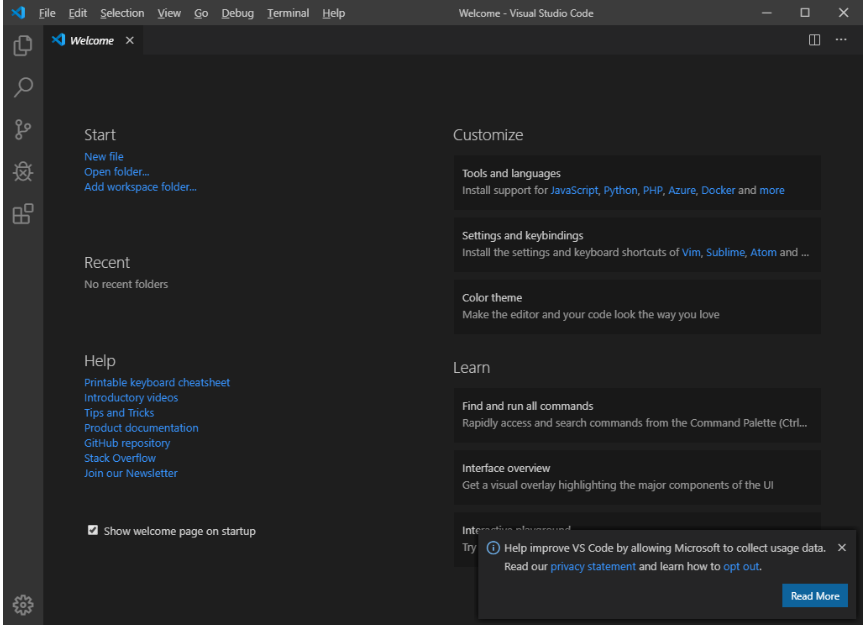Open the Selection menu

point(122,13)
